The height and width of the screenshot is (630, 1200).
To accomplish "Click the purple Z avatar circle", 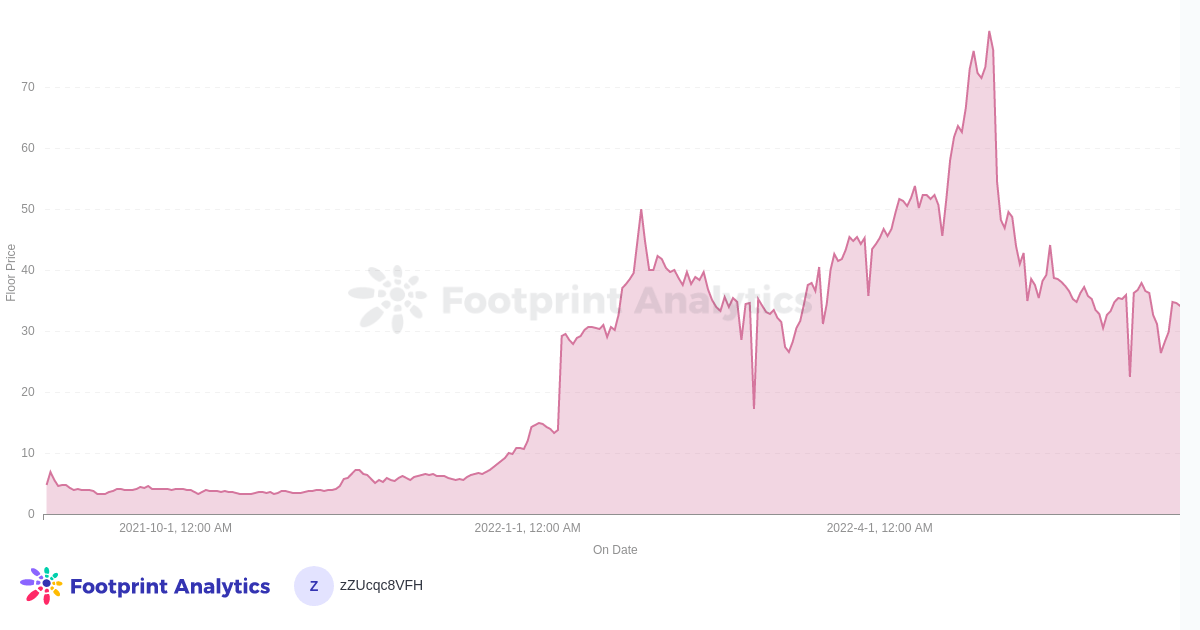I will 314,586.
